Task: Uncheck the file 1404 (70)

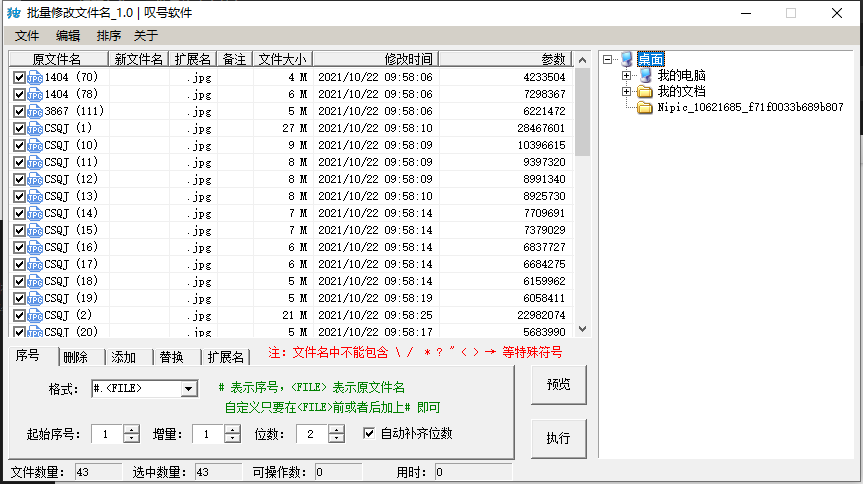Action: tap(19, 78)
